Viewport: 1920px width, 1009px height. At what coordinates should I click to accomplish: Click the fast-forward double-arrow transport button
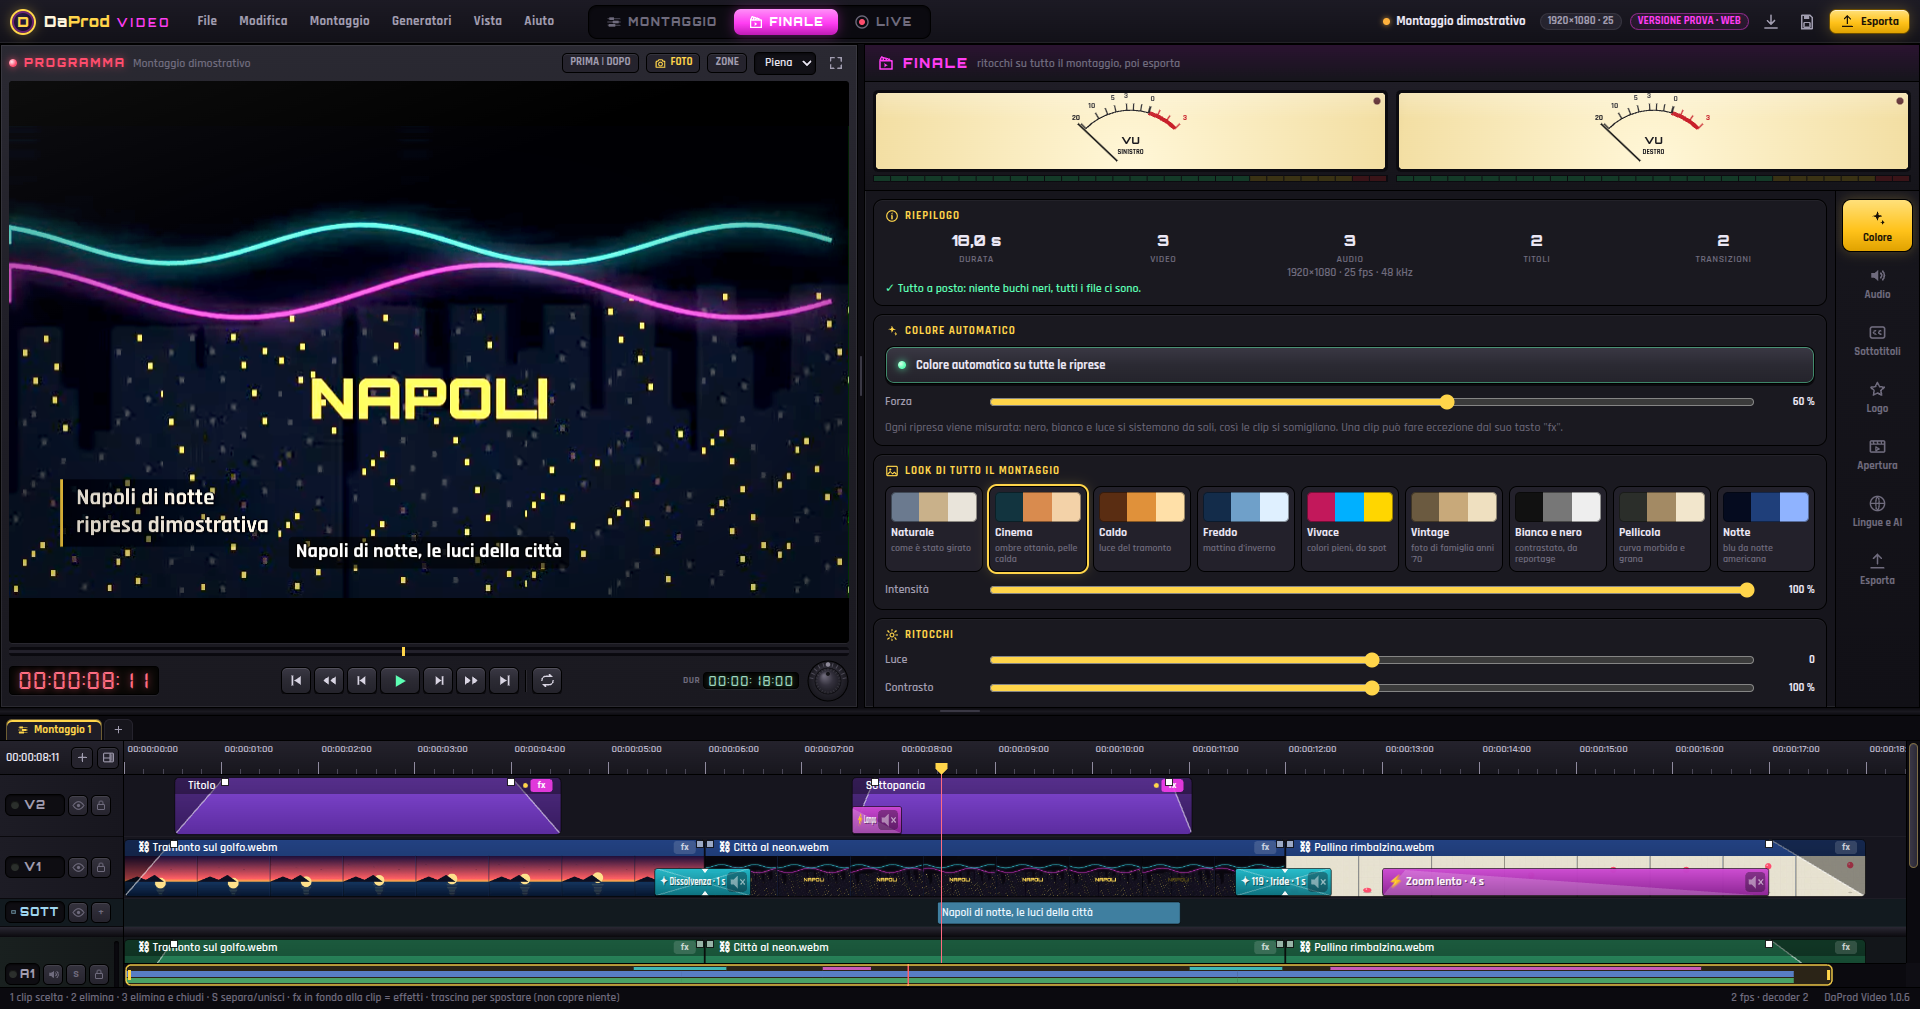pos(471,681)
